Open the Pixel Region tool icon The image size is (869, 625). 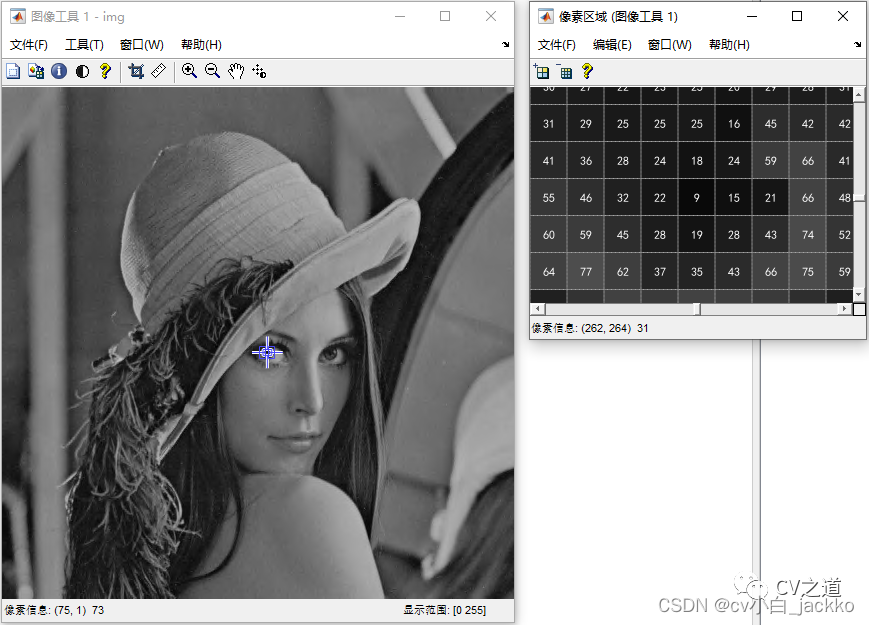(36, 71)
